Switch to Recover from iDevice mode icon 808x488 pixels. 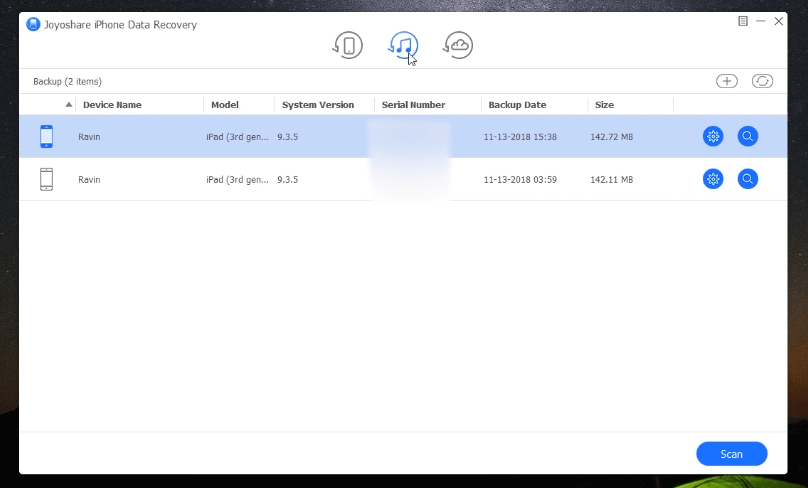point(347,45)
